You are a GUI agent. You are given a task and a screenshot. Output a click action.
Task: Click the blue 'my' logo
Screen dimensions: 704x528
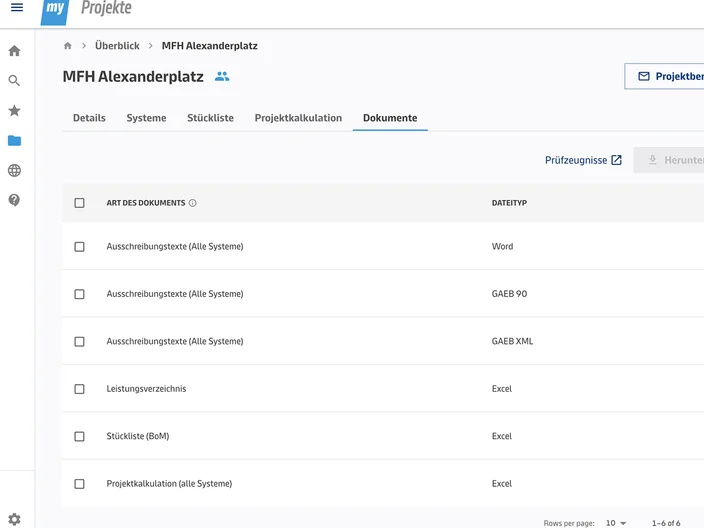55,12
